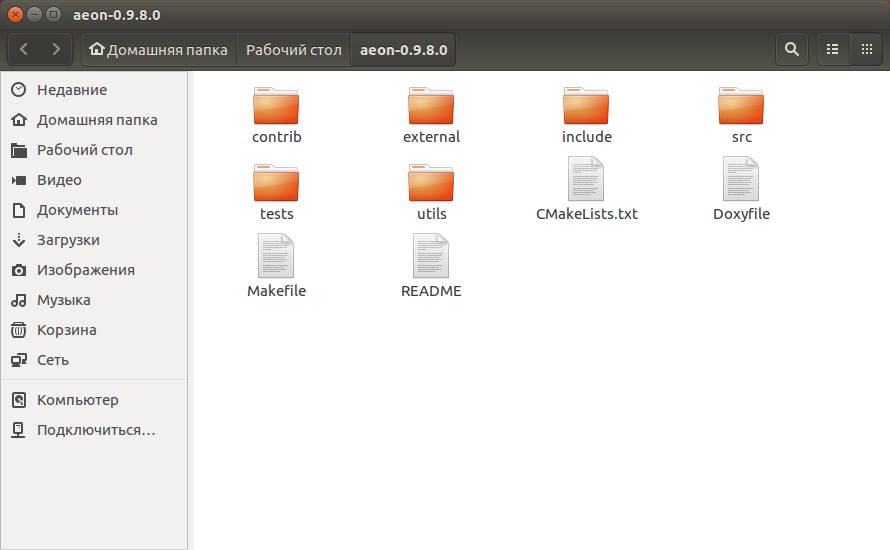Open search with the magnifier icon
Screen dimensions: 890x550
click(x=792, y=49)
